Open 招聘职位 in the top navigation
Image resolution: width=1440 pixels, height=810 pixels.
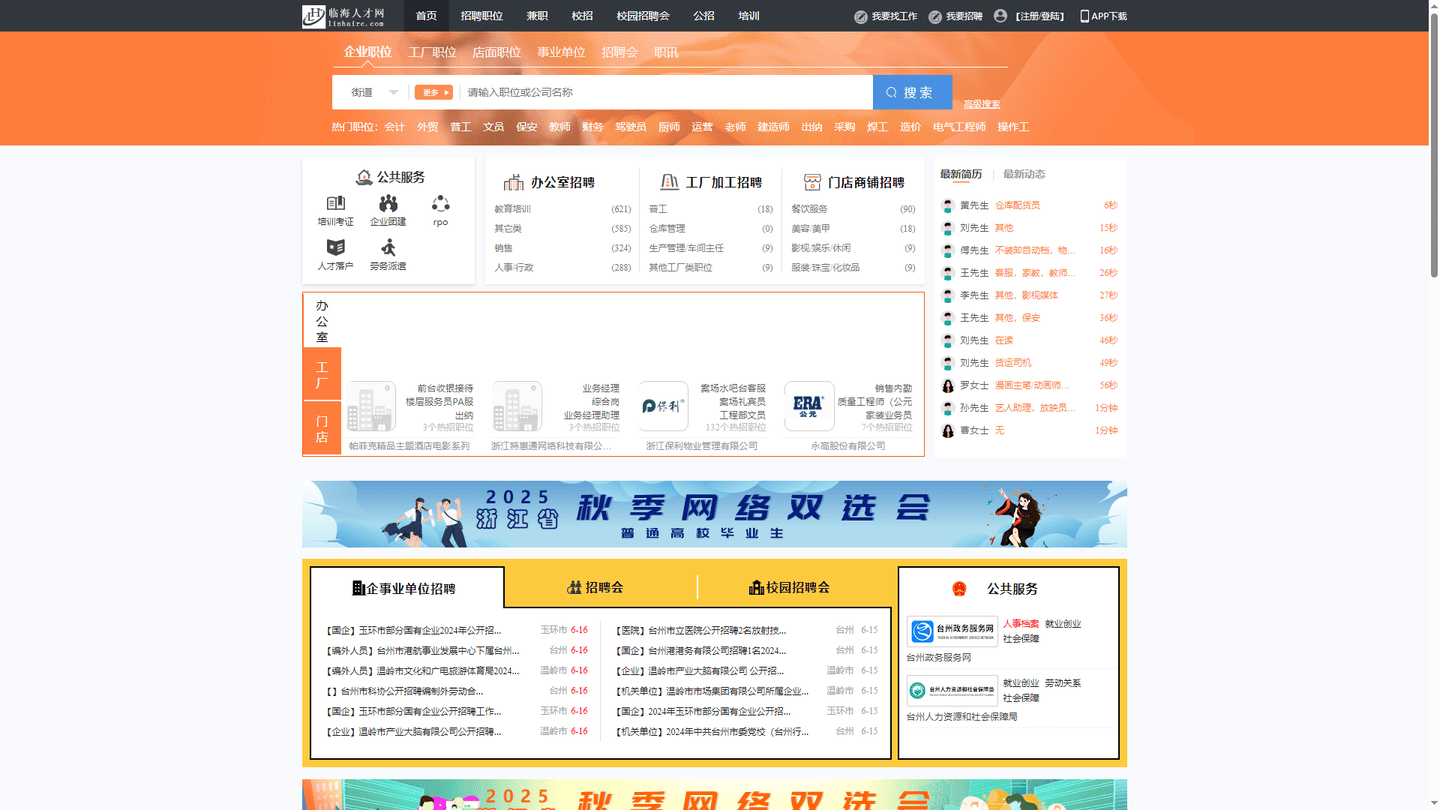coord(482,16)
